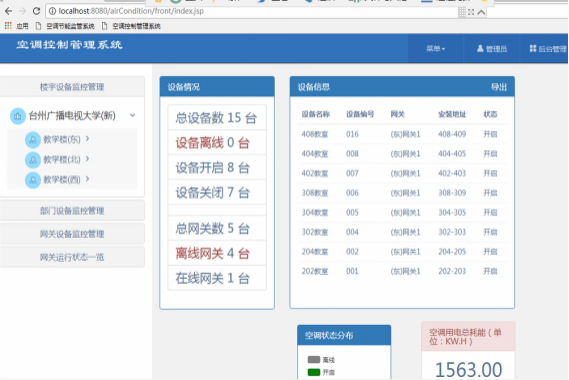
Task: Click the 管理员 user link
Action: tap(492, 49)
